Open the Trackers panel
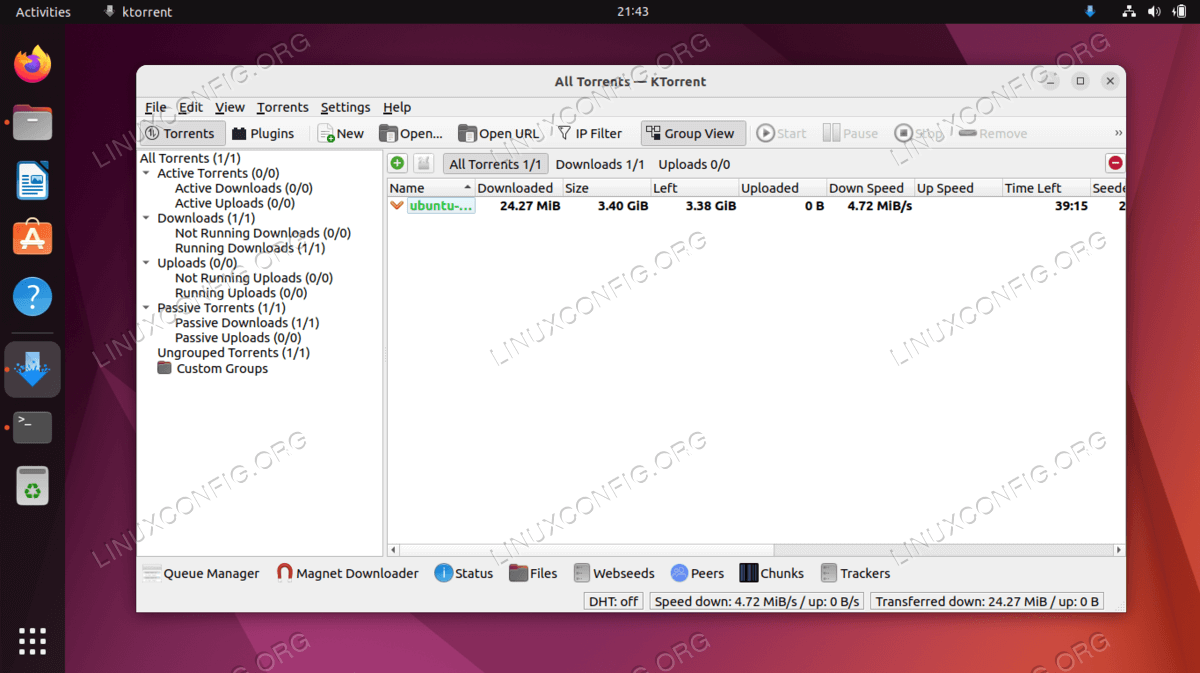Viewport: 1200px width, 673px height. [x=855, y=573]
